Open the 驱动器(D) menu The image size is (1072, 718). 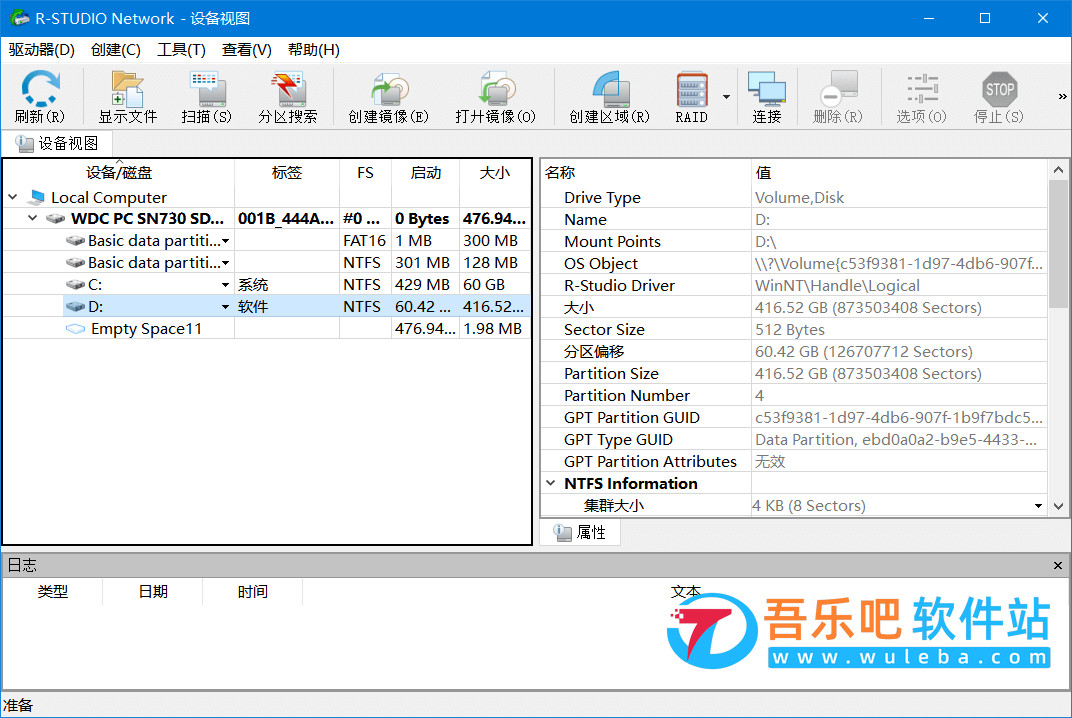coord(42,50)
